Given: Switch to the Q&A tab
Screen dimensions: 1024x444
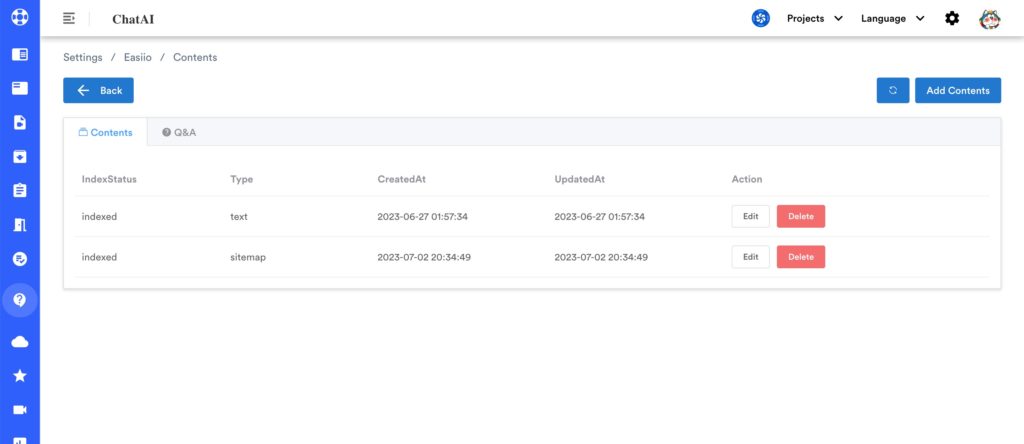Looking at the screenshot, I should tap(179, 132).
